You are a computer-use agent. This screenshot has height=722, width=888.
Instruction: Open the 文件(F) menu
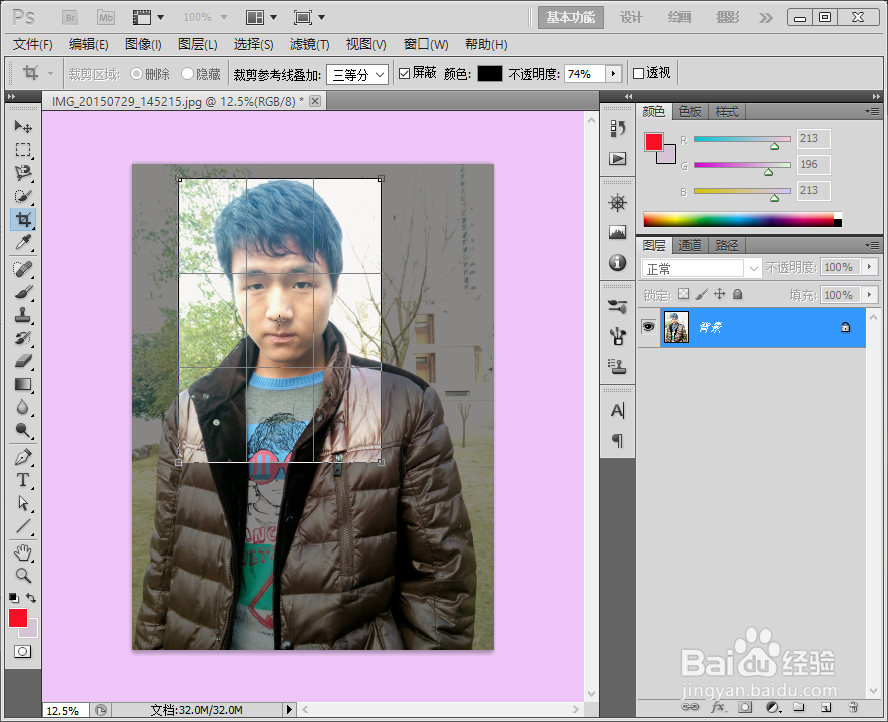pyautogui.click(x=33, y=44)
